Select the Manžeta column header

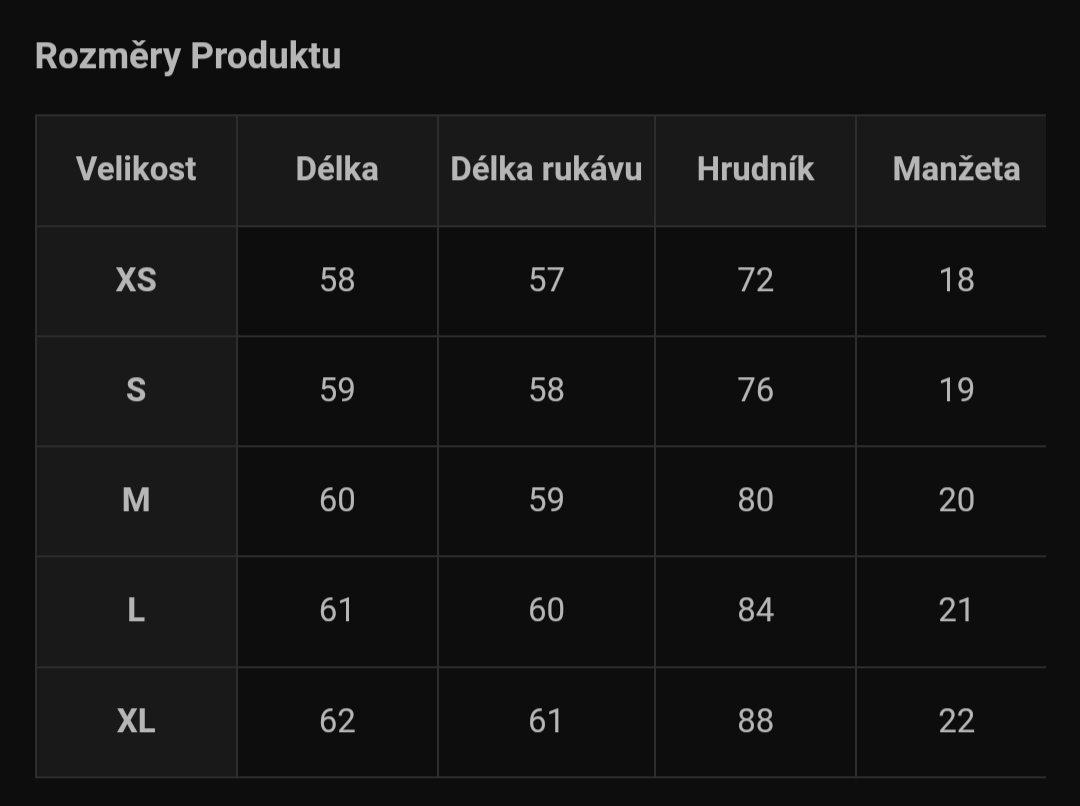tap(957, 169)
